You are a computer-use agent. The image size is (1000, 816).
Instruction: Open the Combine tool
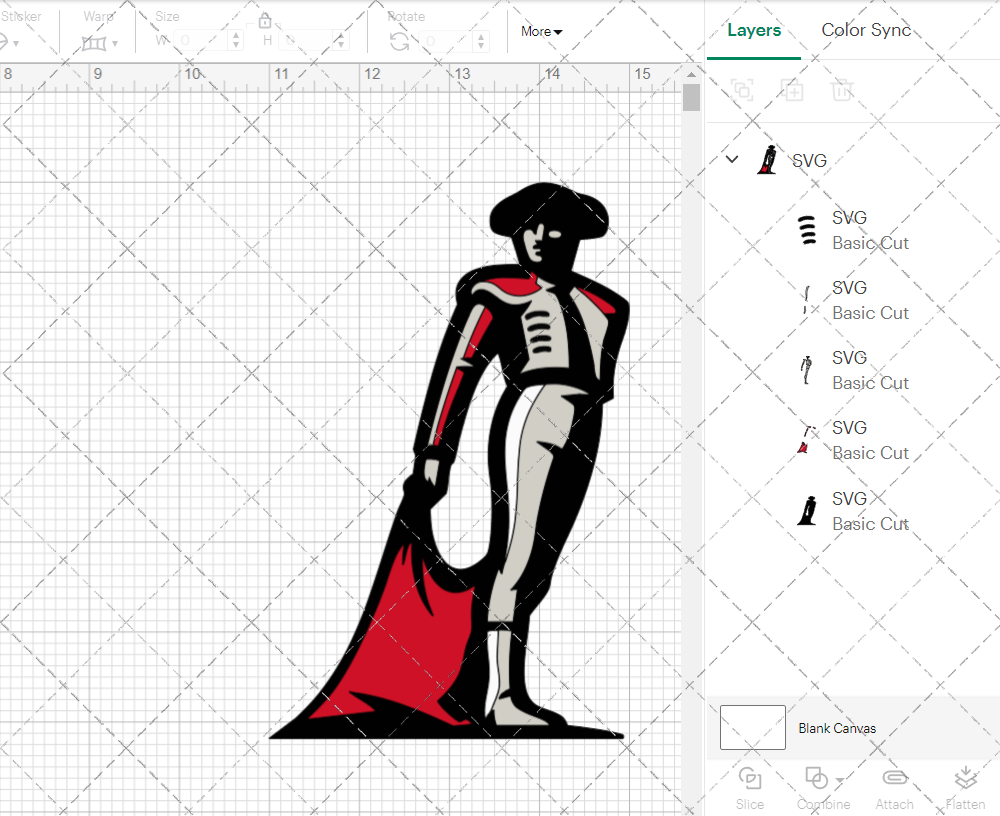[x=820, y=787]
